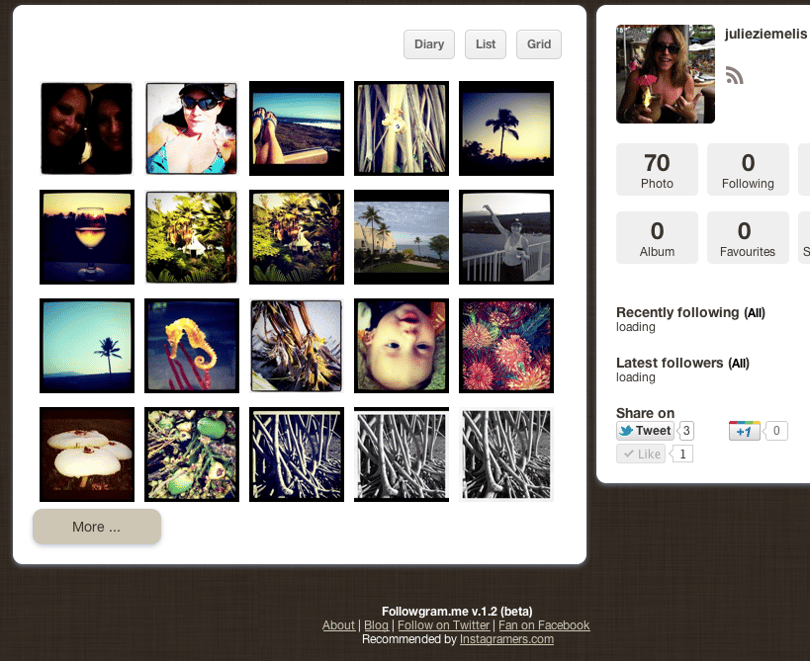Open the 0 Album stat tile

tap(657, 238)
